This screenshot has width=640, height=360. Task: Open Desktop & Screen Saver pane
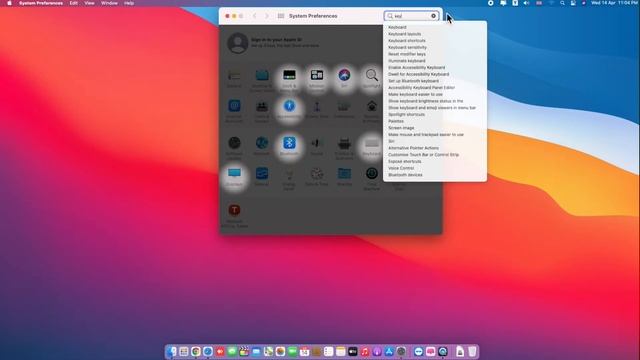[x=262, y=76]
